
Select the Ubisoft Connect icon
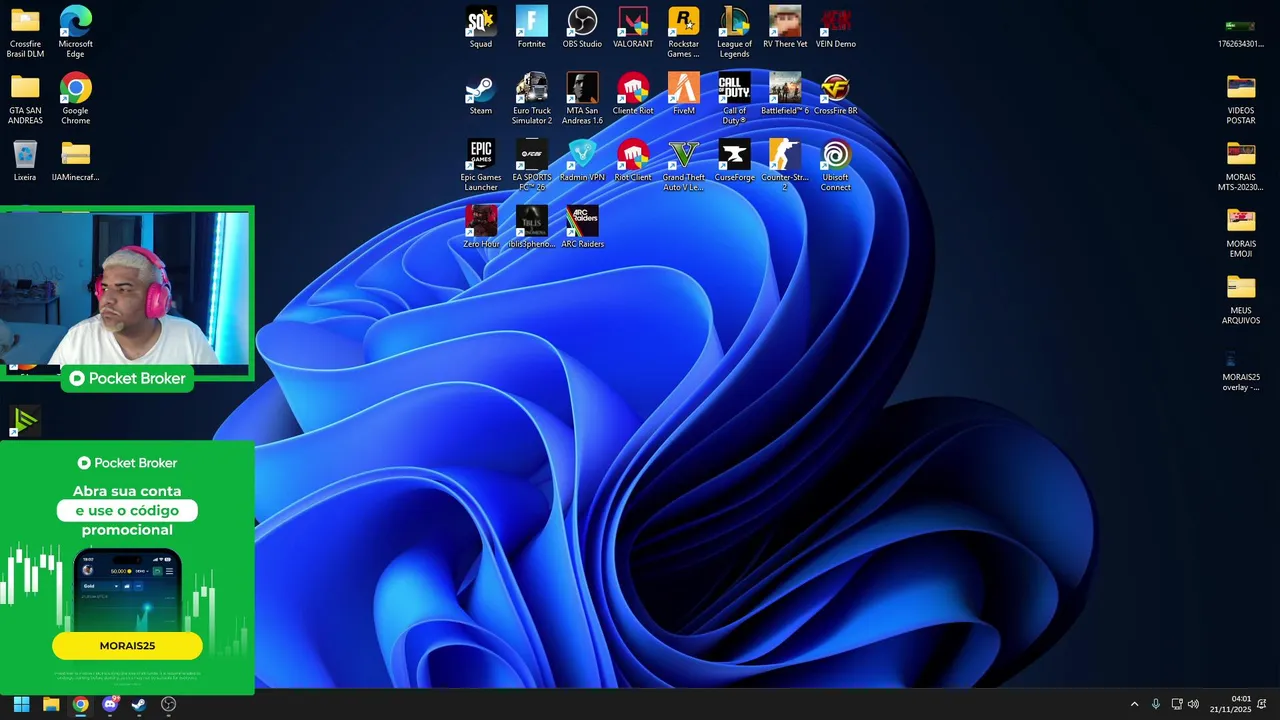tap(836, 166)
